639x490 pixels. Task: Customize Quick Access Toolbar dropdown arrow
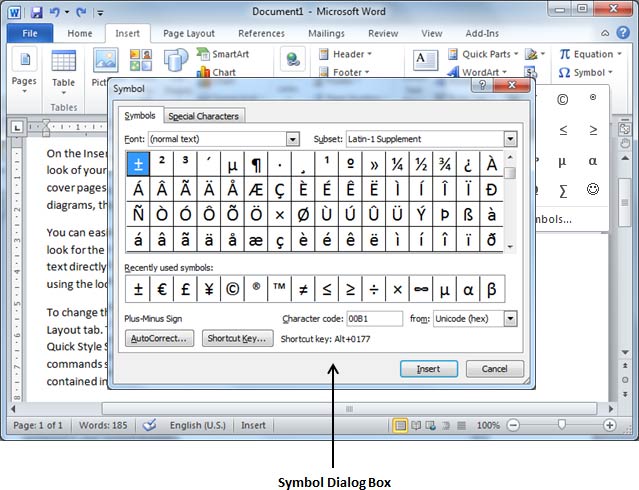tap(100, 13)
